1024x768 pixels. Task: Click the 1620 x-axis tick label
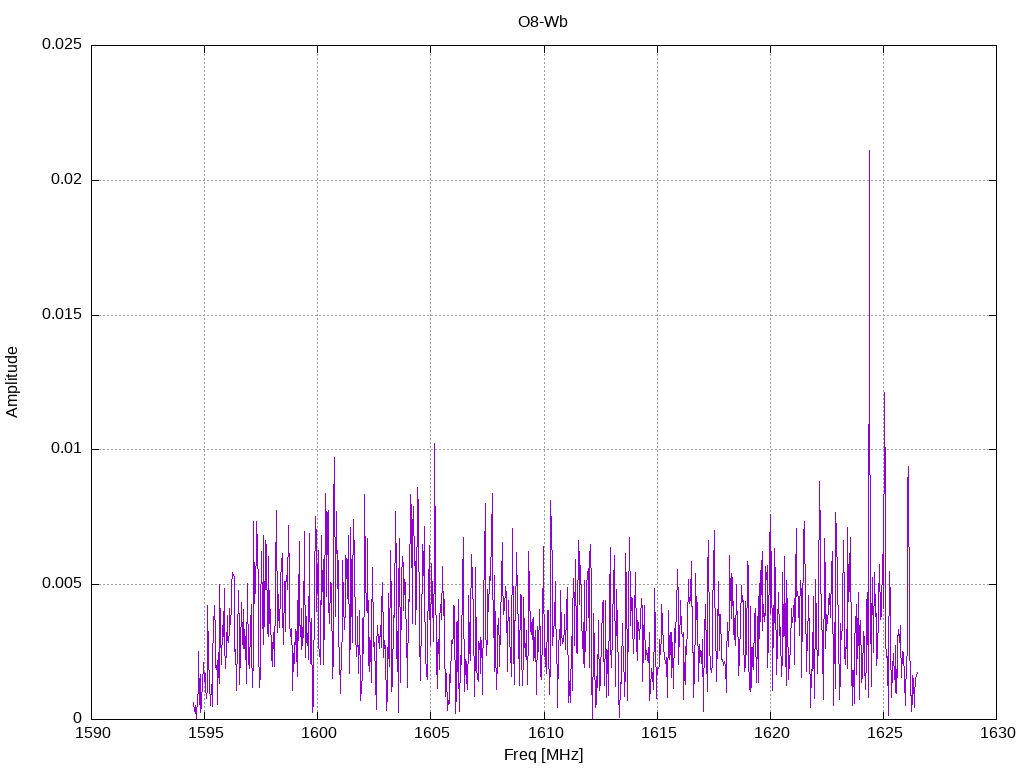click(771, 733)
